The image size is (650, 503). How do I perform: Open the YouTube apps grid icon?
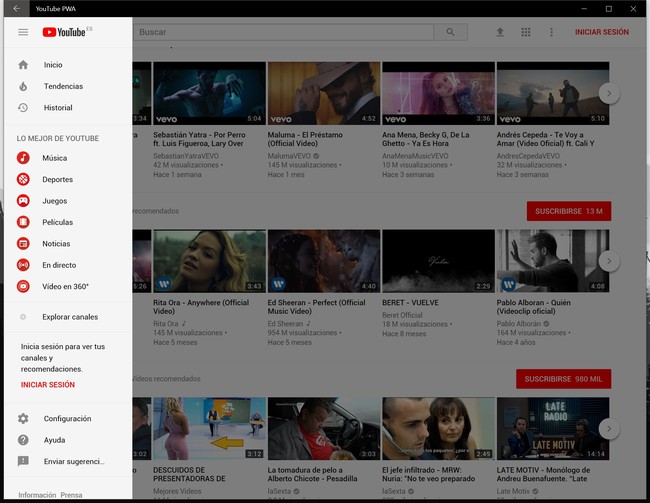526,32
